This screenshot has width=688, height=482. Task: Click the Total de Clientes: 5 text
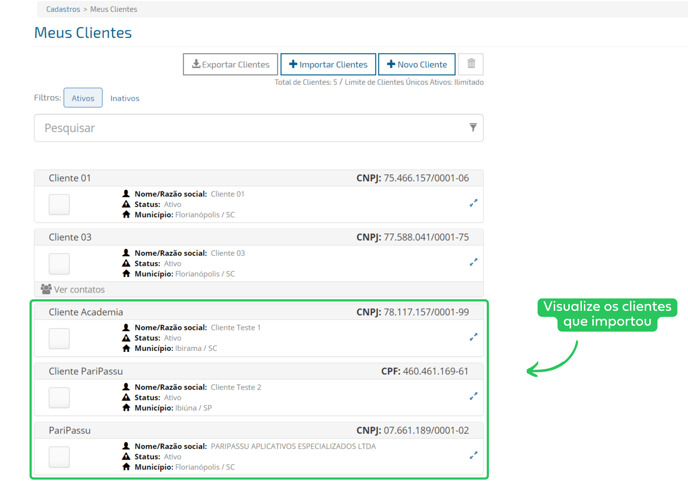(306, 82)
